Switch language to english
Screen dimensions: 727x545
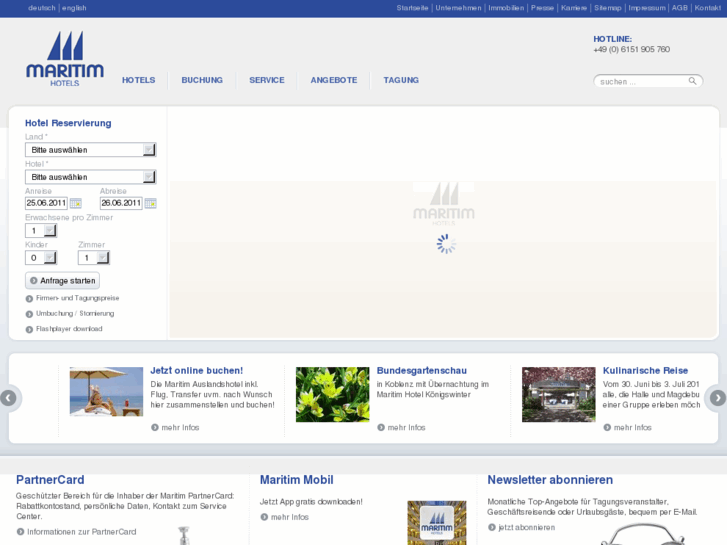pyautogui.click(x=74, y=8)
